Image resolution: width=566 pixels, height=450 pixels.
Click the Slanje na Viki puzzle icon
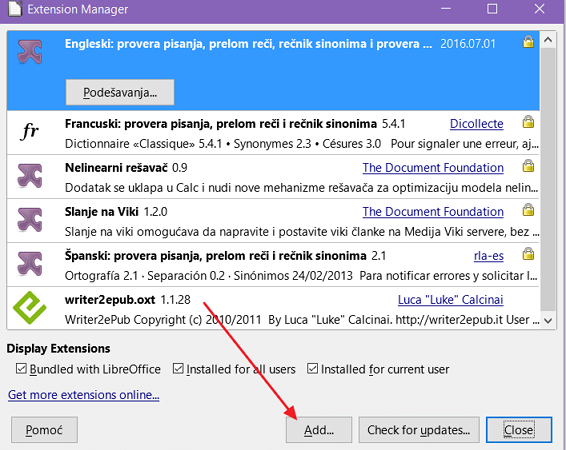[30, 220]
